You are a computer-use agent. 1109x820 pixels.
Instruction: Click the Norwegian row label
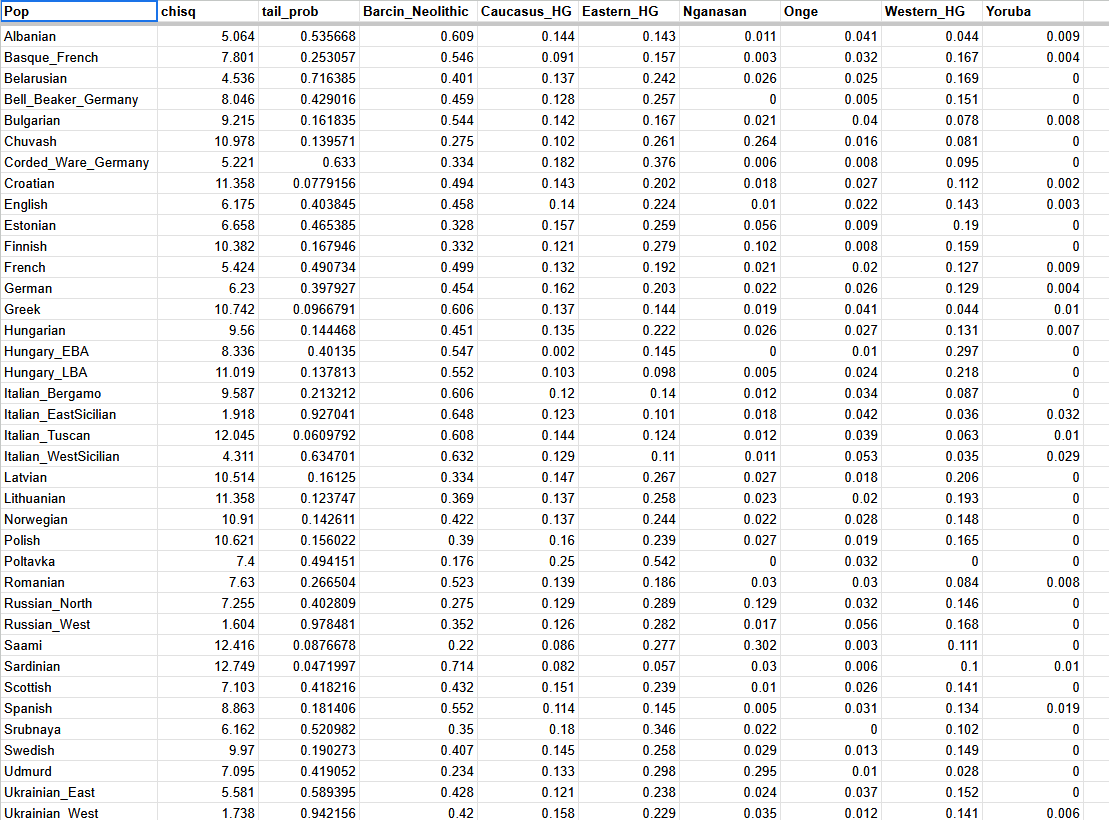[35, 519]
